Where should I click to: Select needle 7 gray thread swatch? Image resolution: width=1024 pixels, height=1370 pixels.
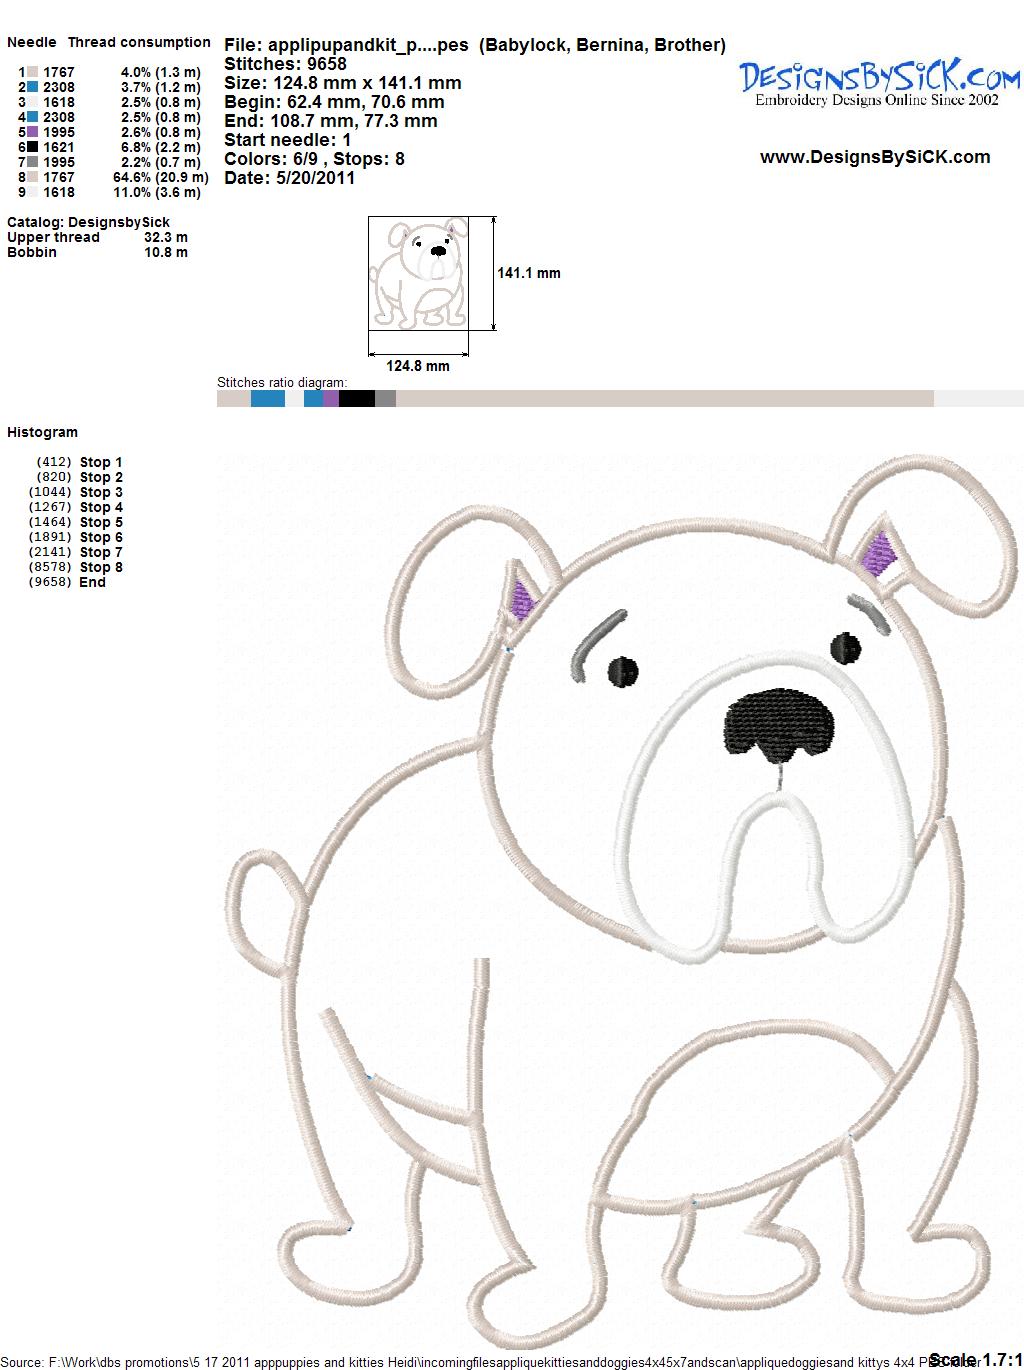coord(33,162)
